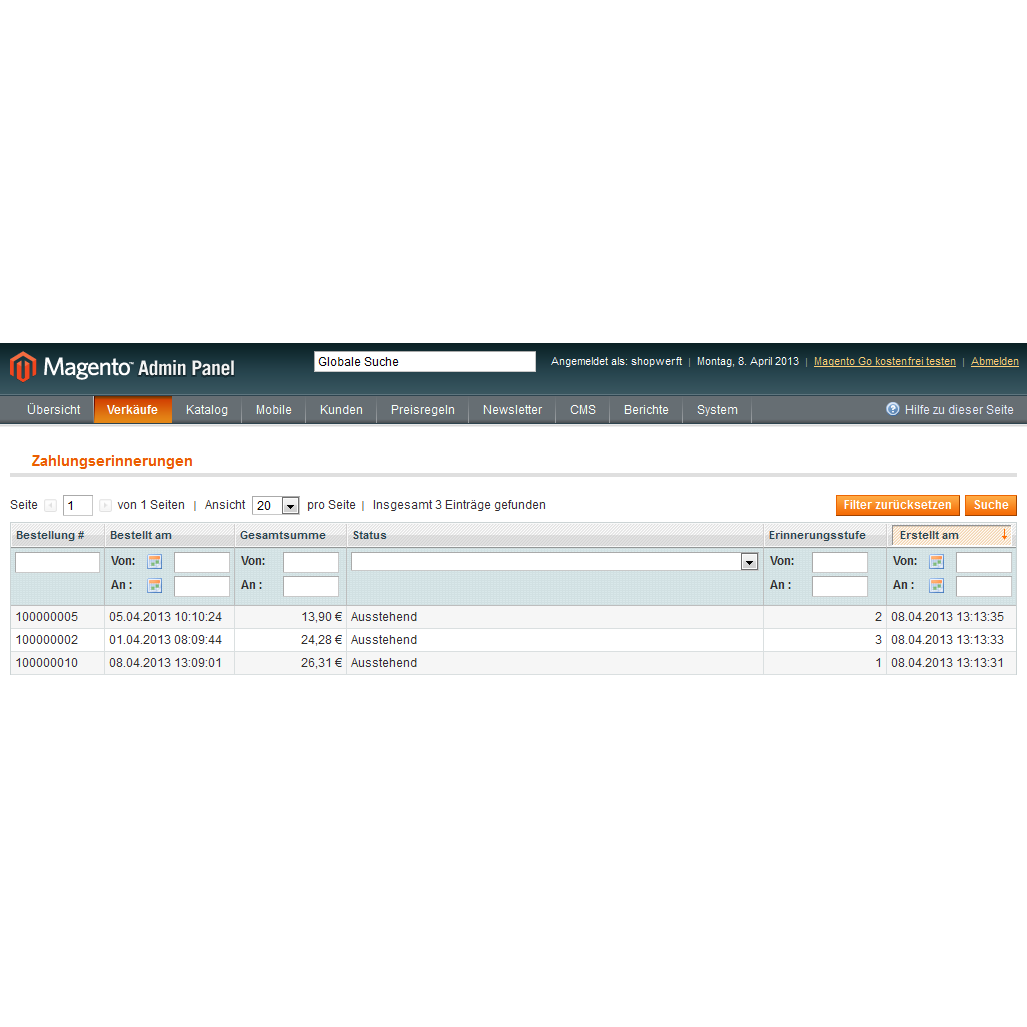Open the System menu
Image resolution: width=1027 pixels, height=1027 pixels.
(x=717, y=409)
